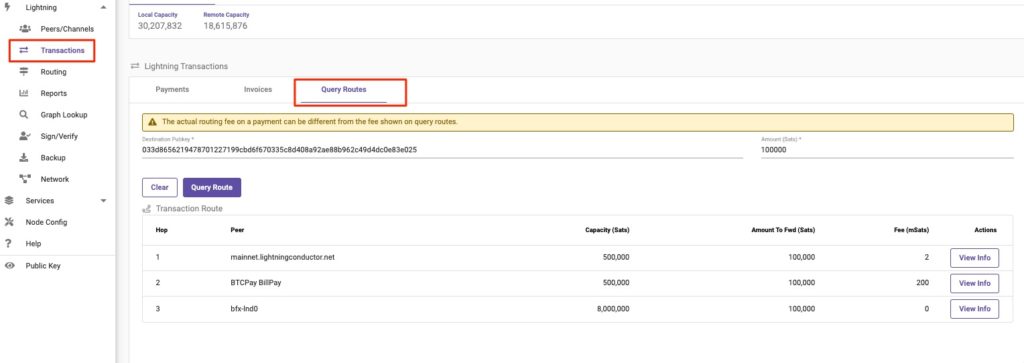
Task: Open the Node Config sidebar item
Action: click(x=46, y=222)
